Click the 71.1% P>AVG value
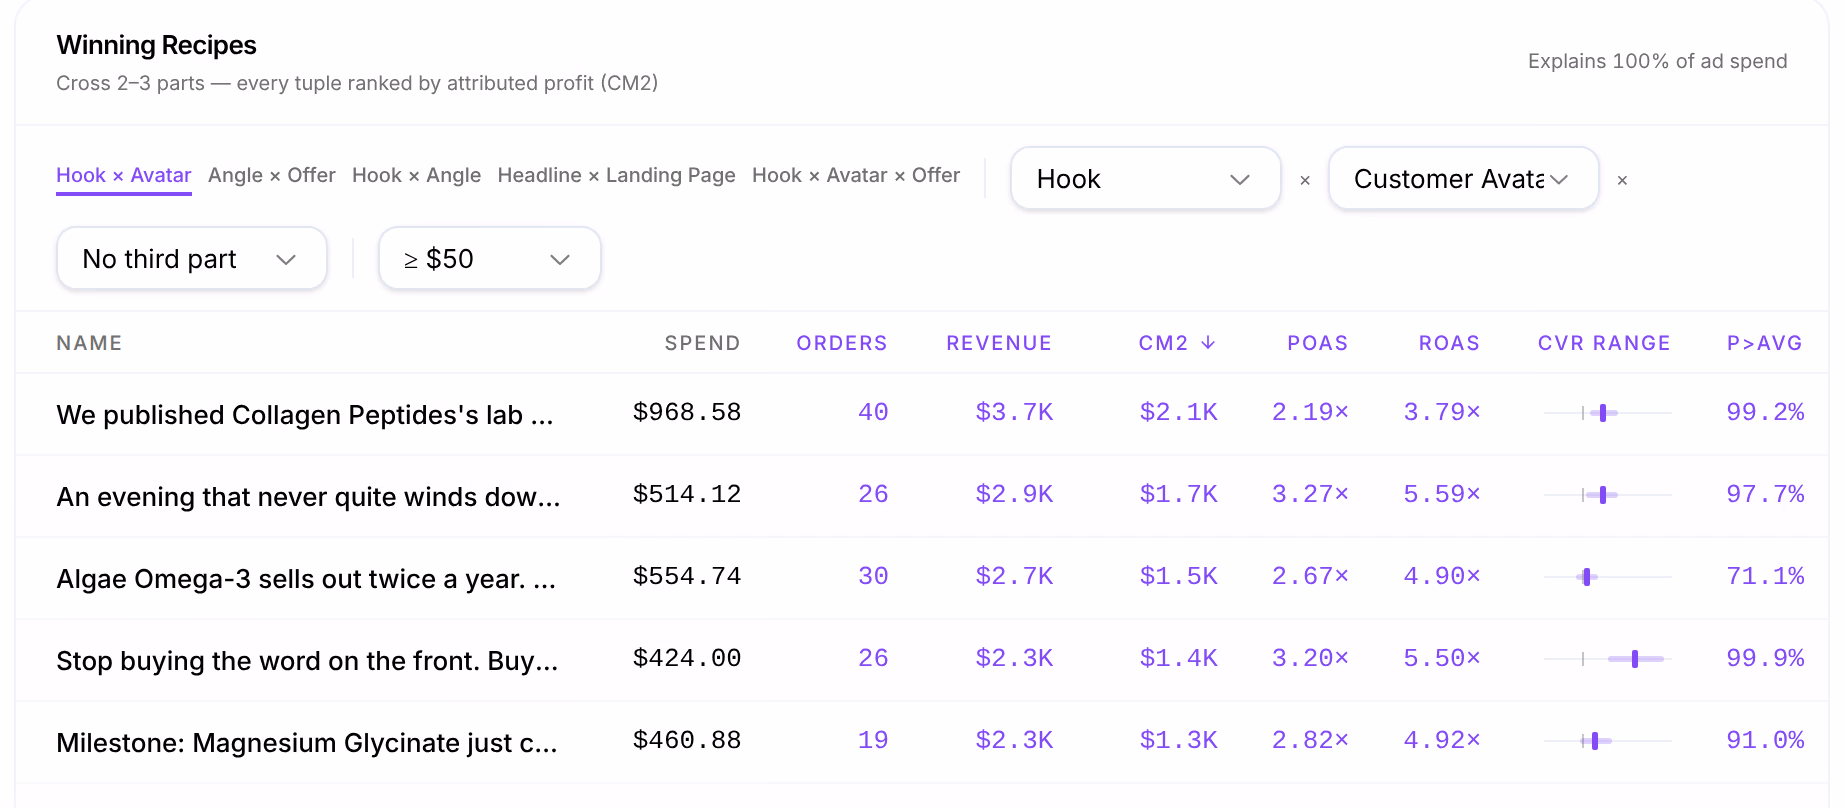The width and height of the screenshot is (1844, 808). pyautogui.click(x=1765, y=576)
